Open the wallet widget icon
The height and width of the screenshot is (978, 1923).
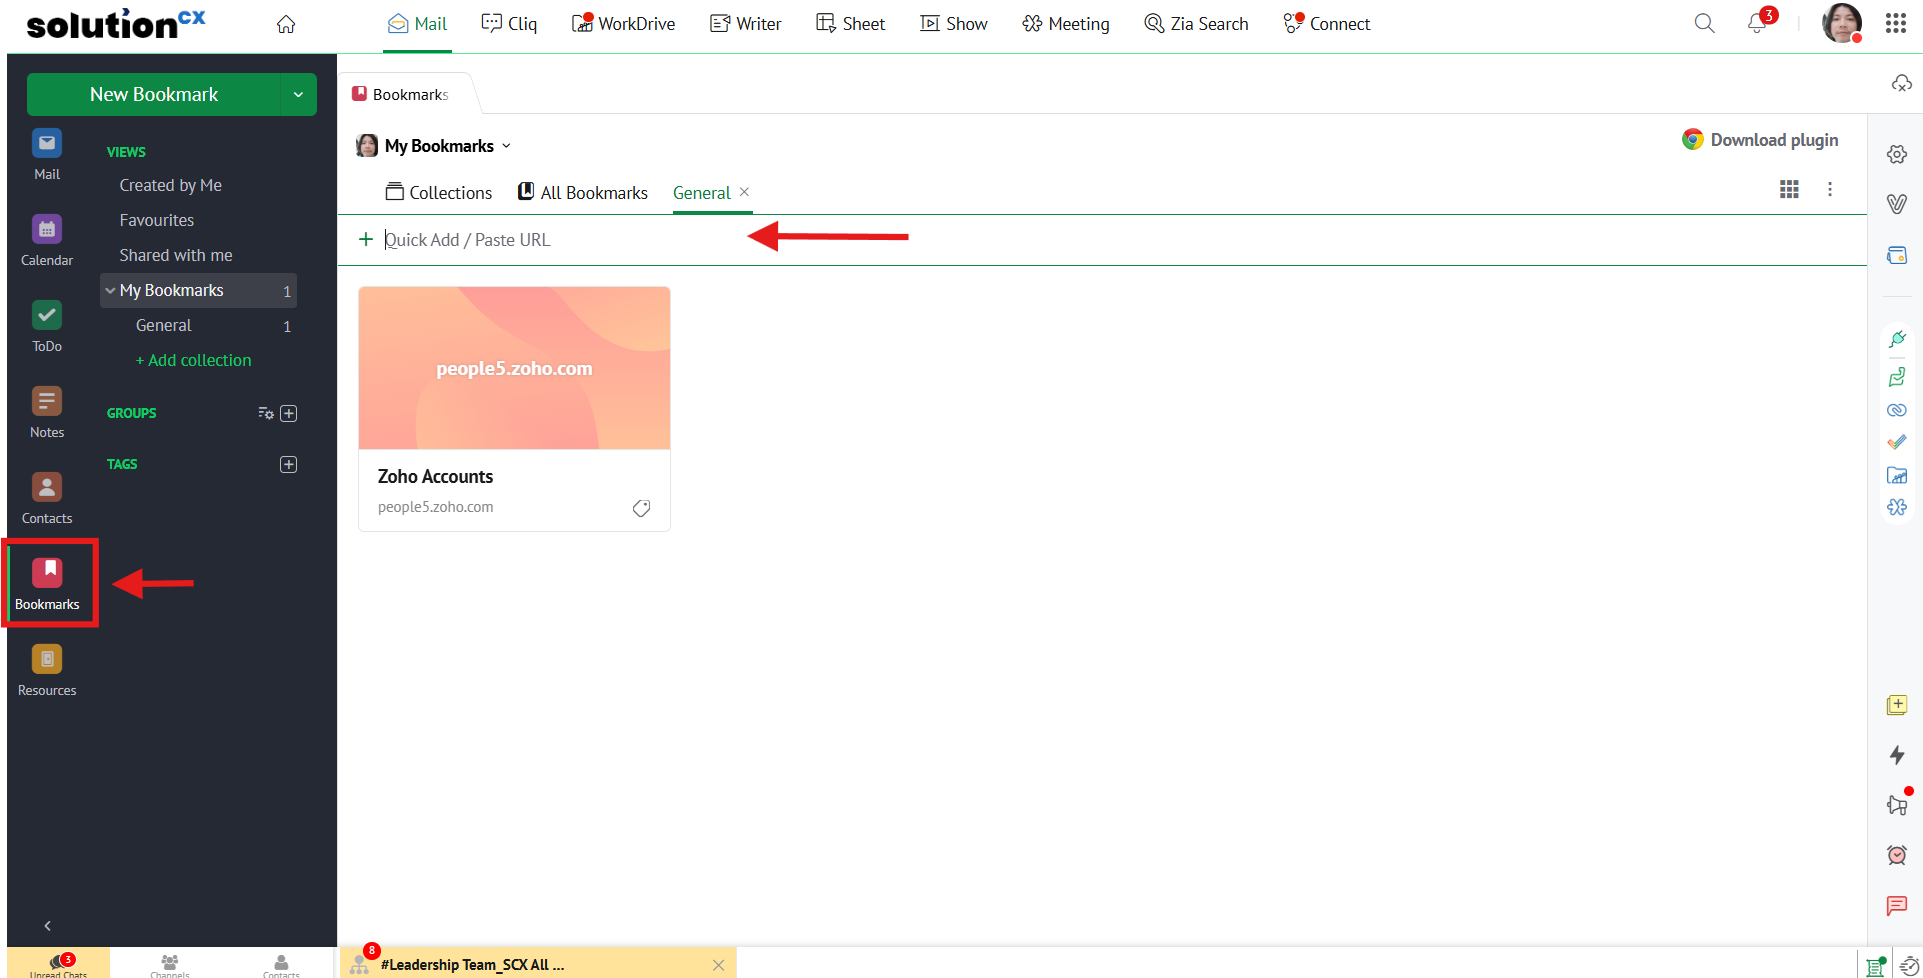1897,255
